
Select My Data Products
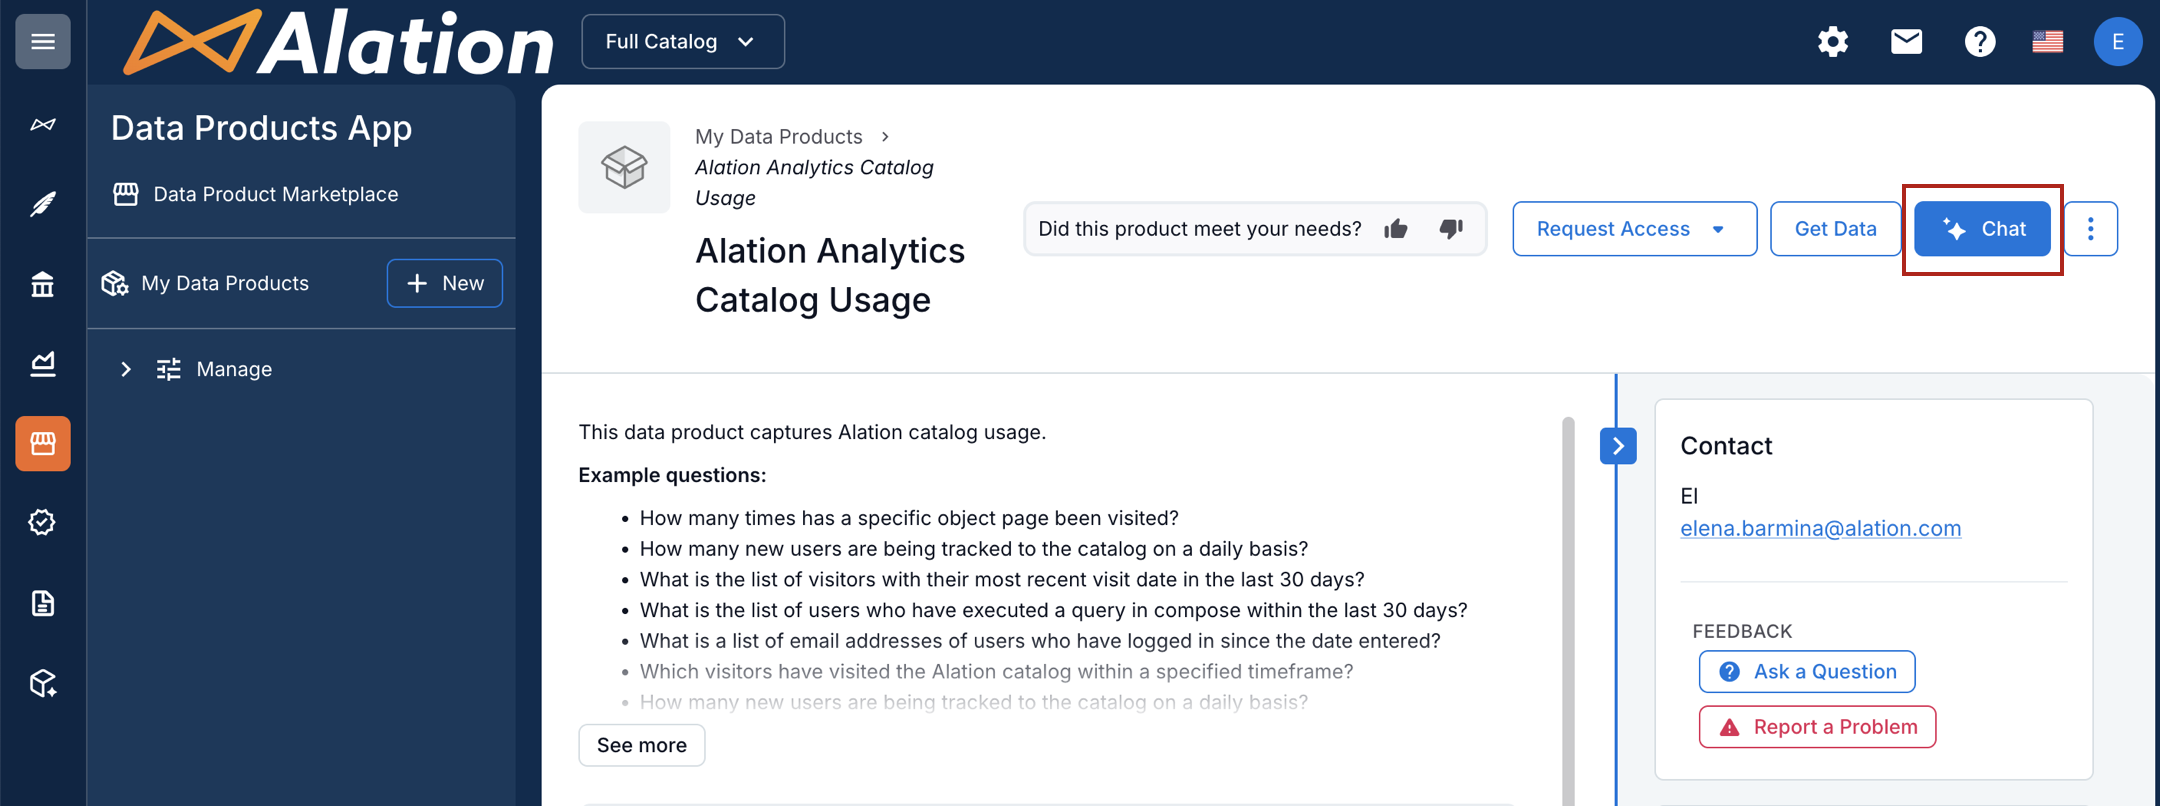point(225,283)
